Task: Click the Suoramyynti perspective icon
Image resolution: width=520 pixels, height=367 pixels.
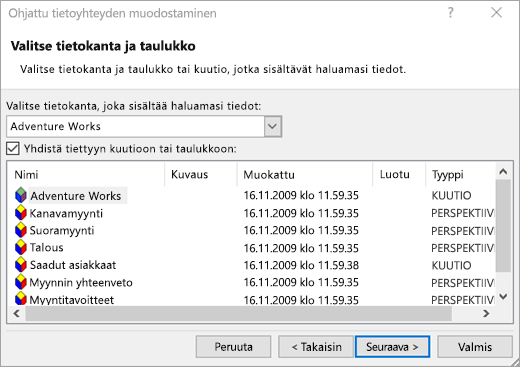Action: pos(21,230)
